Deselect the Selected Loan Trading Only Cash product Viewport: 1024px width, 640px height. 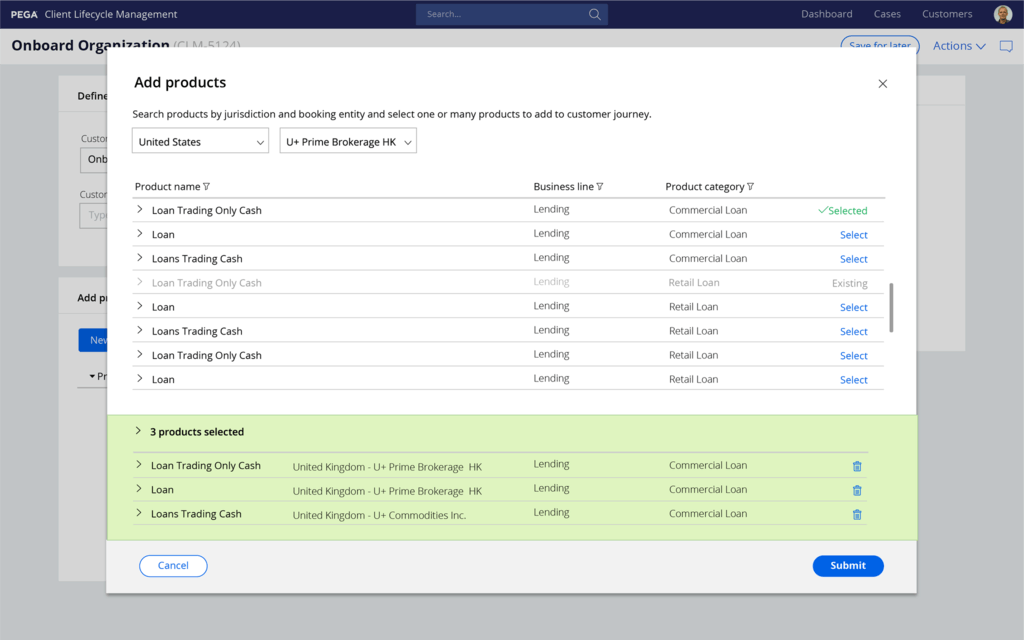pos(842,211)
